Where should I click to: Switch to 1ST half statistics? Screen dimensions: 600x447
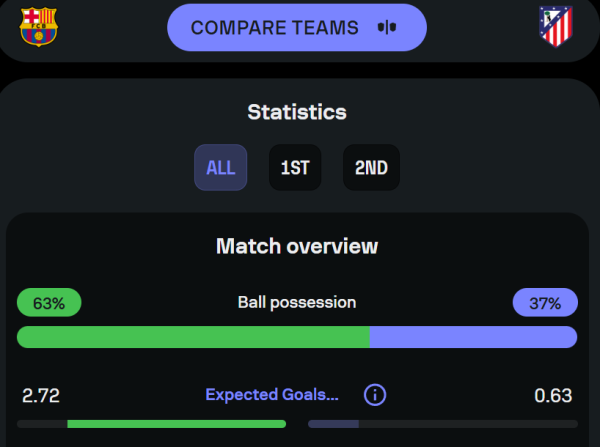pyautogui.click(x=295, y=167)
